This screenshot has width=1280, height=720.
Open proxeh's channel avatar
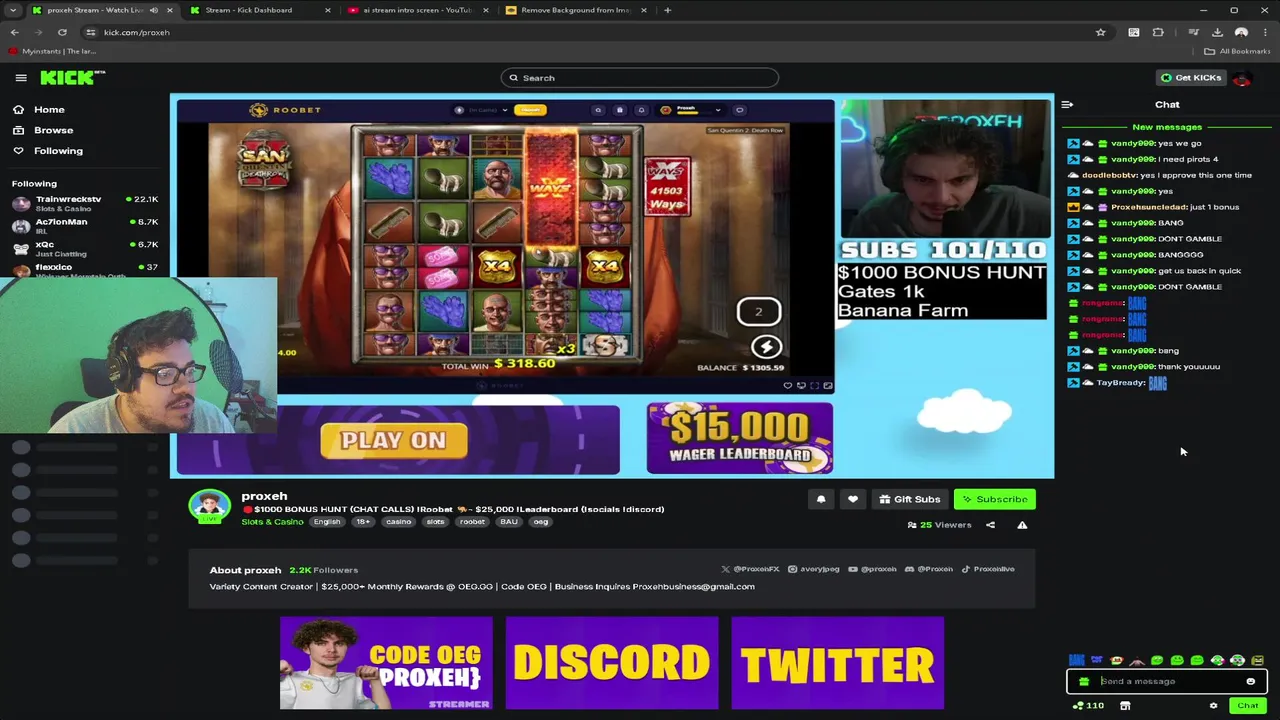209,506
